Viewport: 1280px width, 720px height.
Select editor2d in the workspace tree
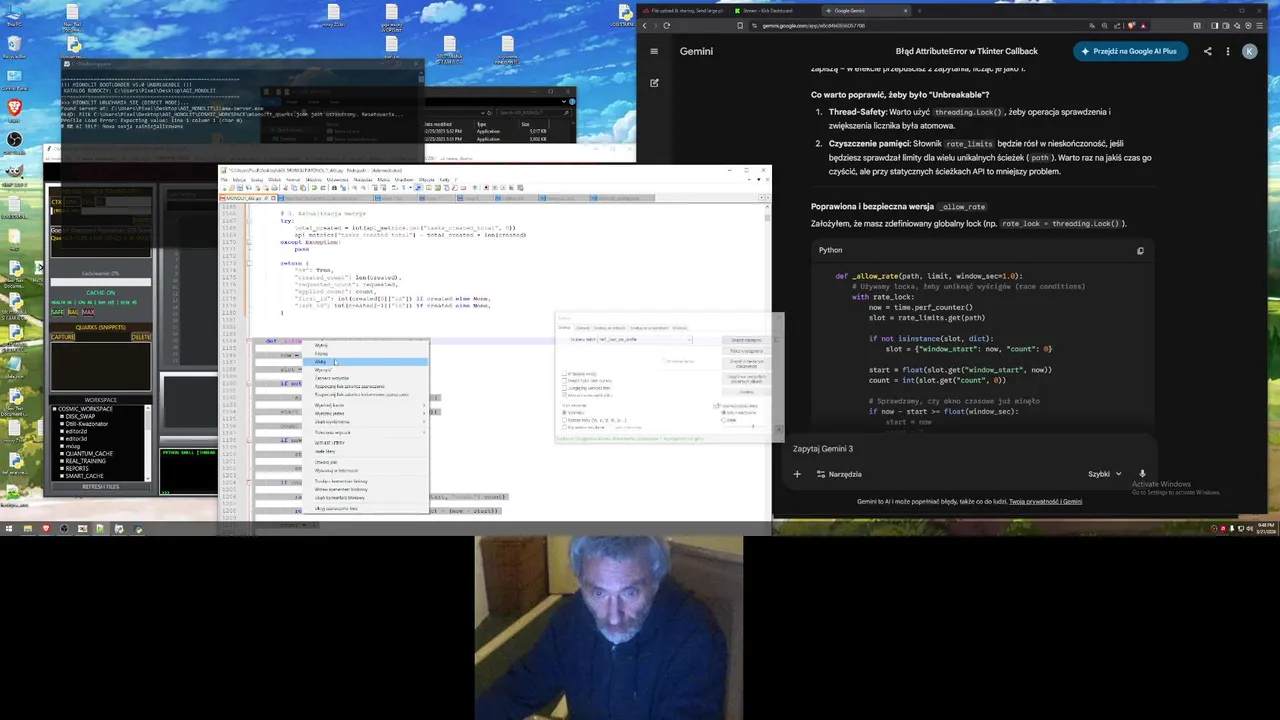76,431
